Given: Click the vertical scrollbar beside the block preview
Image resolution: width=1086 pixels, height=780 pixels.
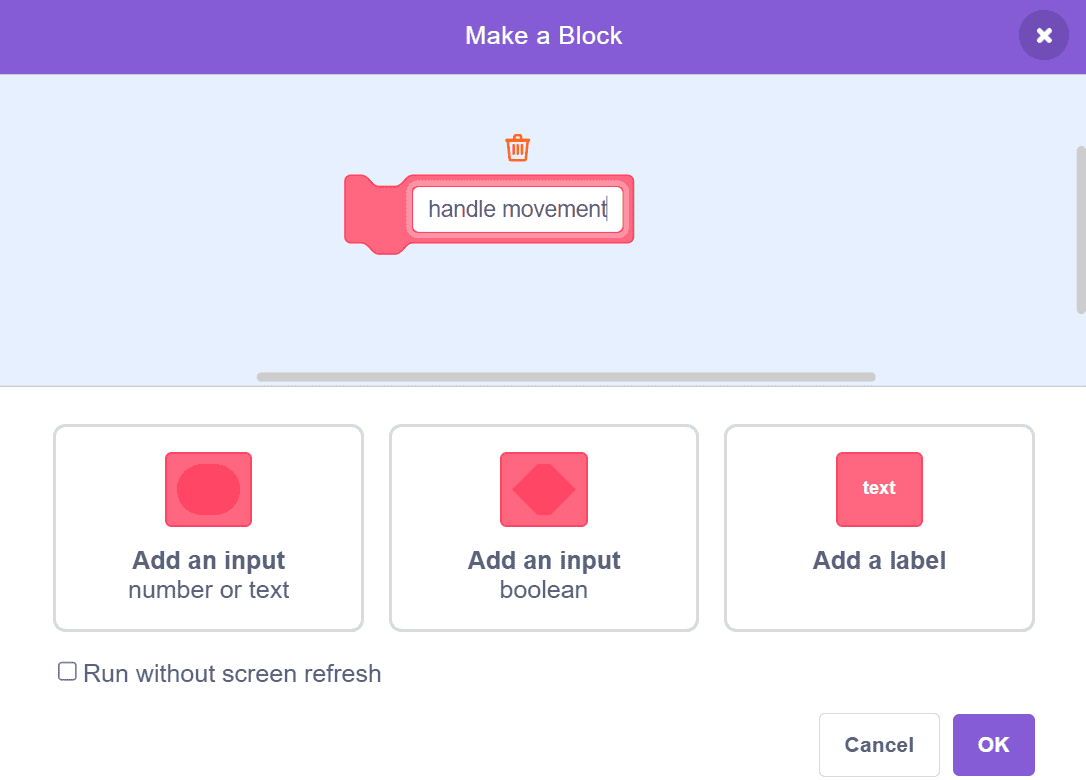Looking at the screenshot, I should click(x=1080, y=230).
